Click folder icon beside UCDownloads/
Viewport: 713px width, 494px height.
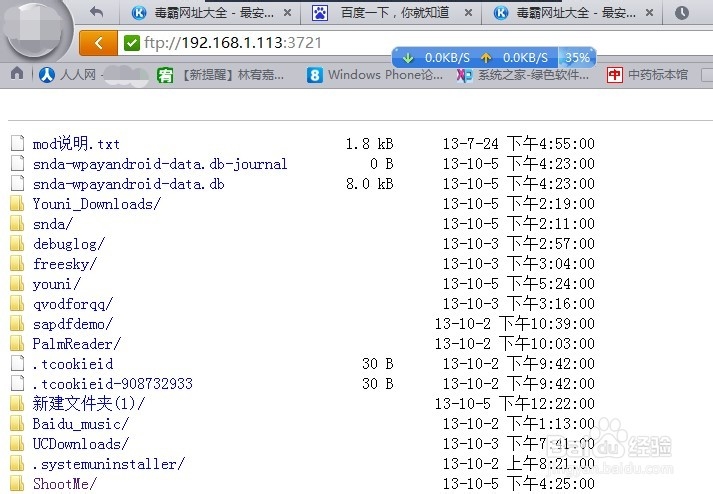17,444
